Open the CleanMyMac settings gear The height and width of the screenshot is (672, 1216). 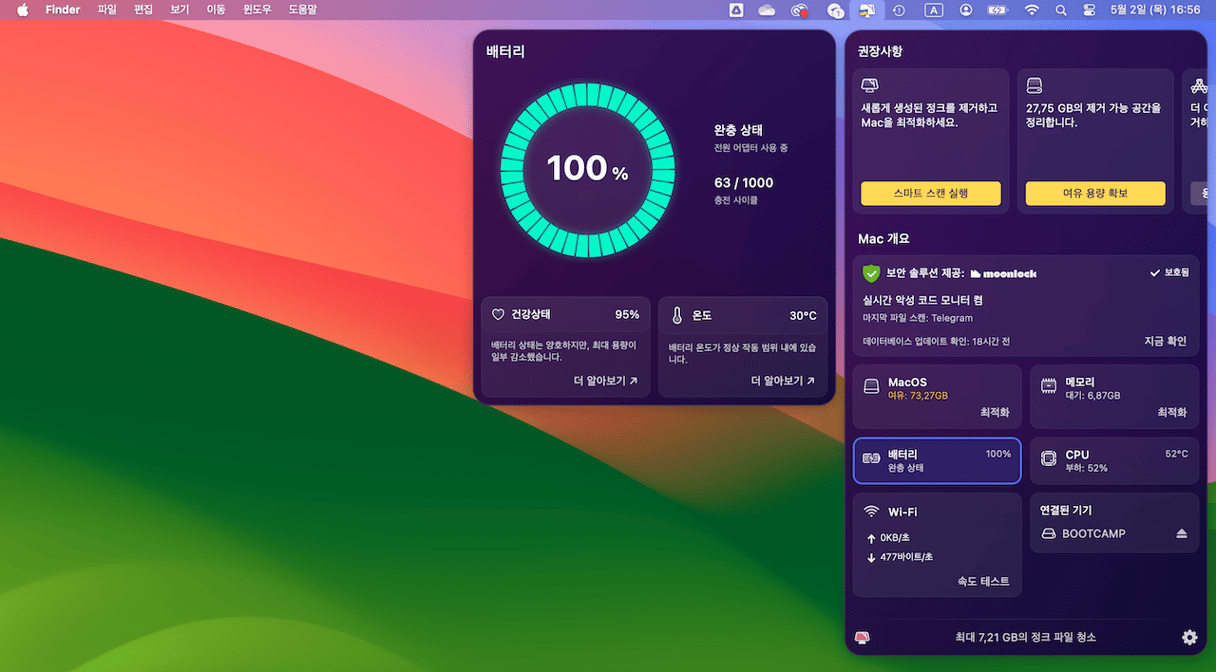(x=1189, y=637)
